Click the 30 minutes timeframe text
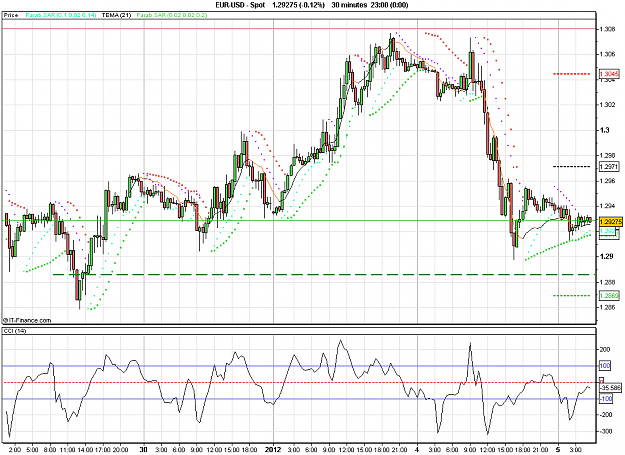The image size is (625, 455). pos(349,5)
